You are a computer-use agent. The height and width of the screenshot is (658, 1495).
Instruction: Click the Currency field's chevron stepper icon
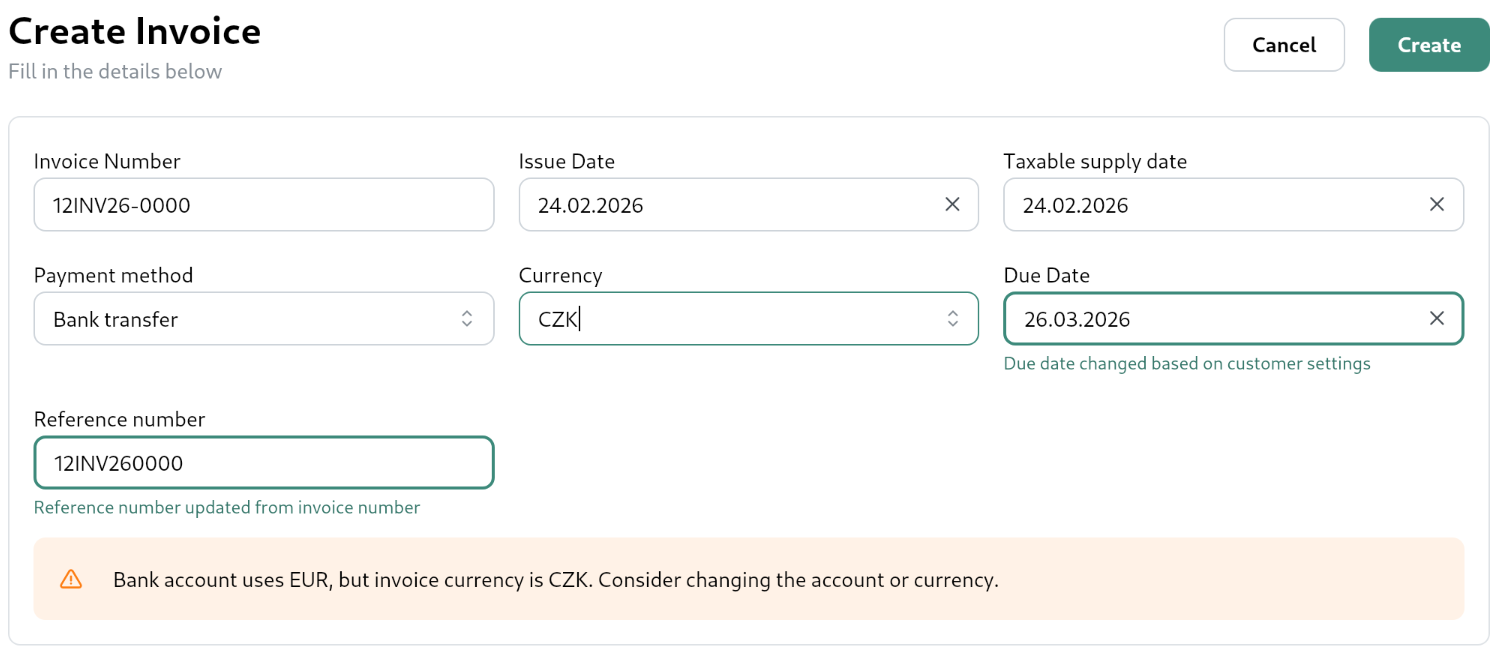952,318
